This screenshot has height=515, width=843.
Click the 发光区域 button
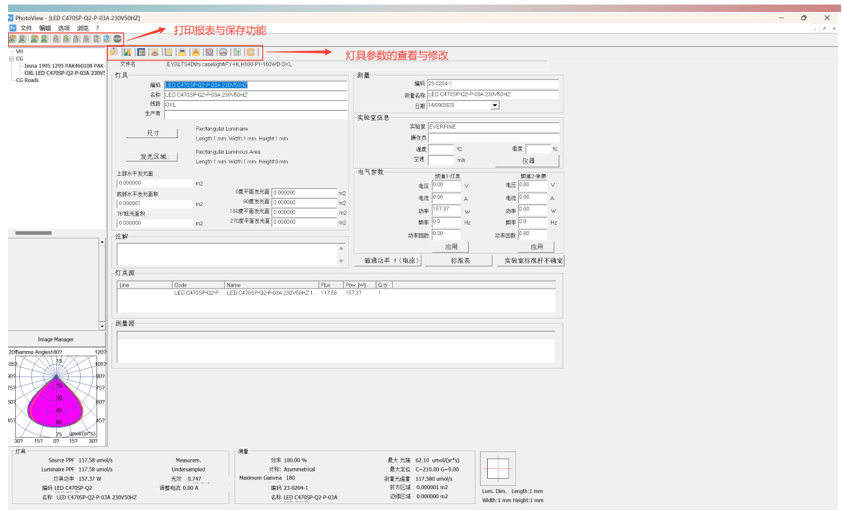(152, 156)
